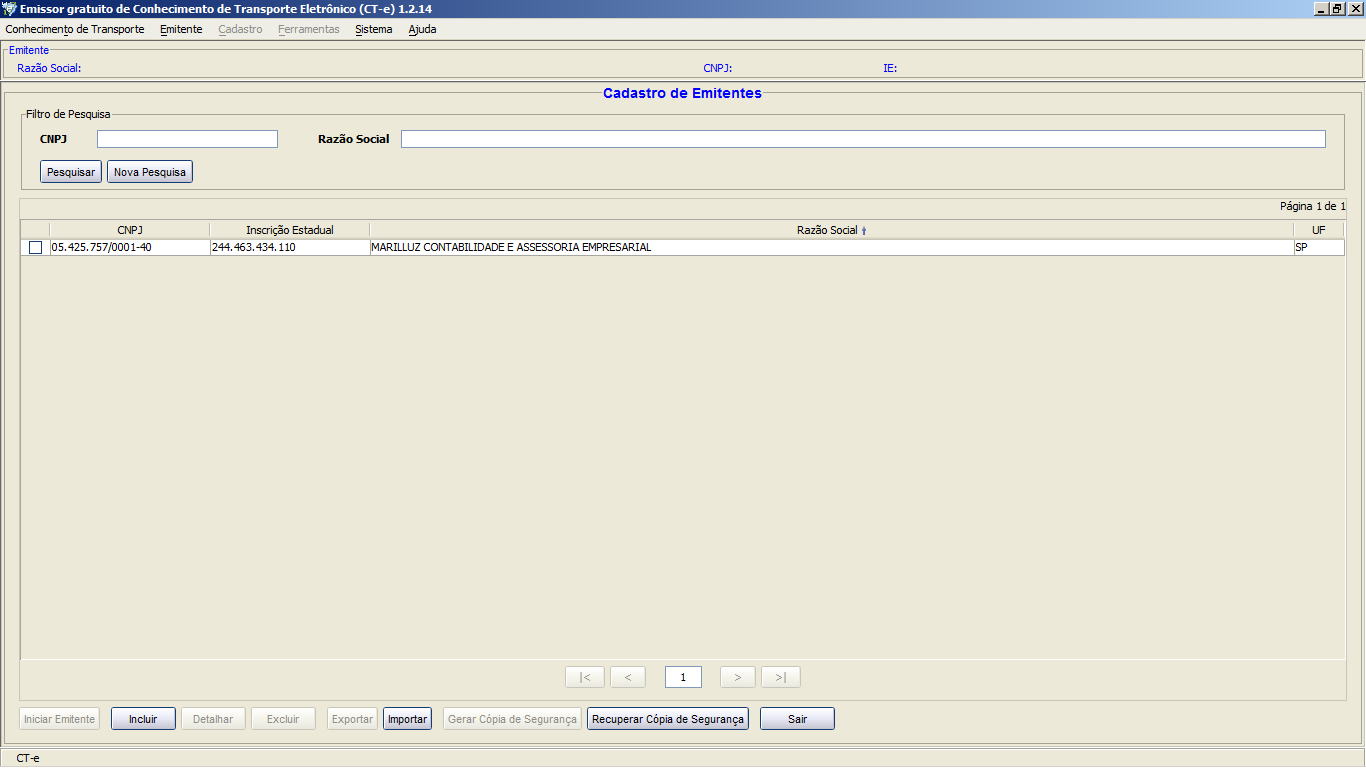Select MARILLUZ CONTABILIDADE E ASSESSORIA EMPRESARIAL
Image resolution: width=1366 pixels, height=768 pixels.
coord(831,247)
